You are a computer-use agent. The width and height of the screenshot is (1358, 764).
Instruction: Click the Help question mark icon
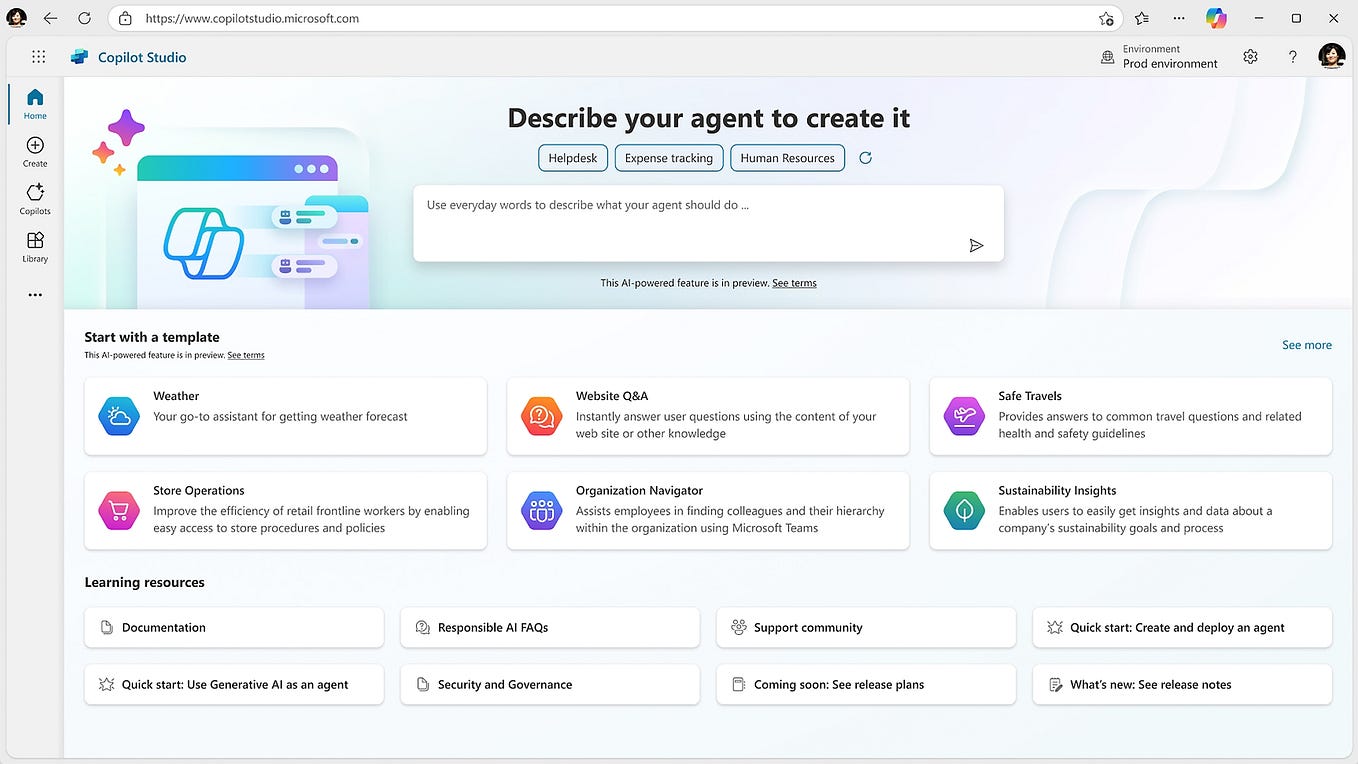1292,56
